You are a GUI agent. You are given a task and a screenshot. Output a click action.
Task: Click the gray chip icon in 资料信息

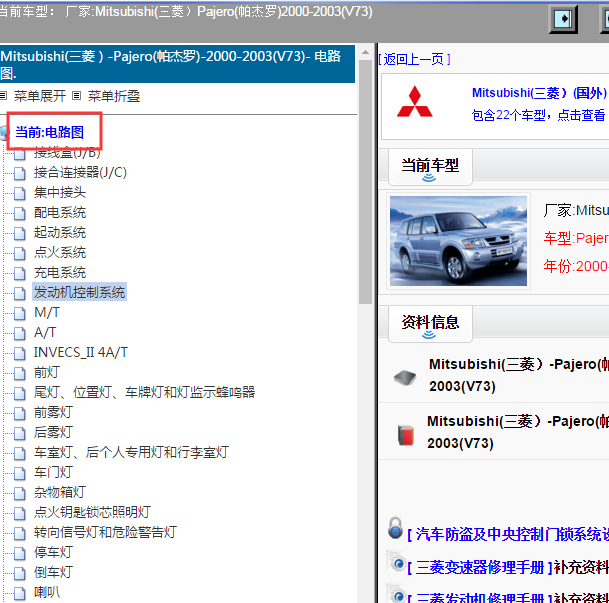[404, 377]
